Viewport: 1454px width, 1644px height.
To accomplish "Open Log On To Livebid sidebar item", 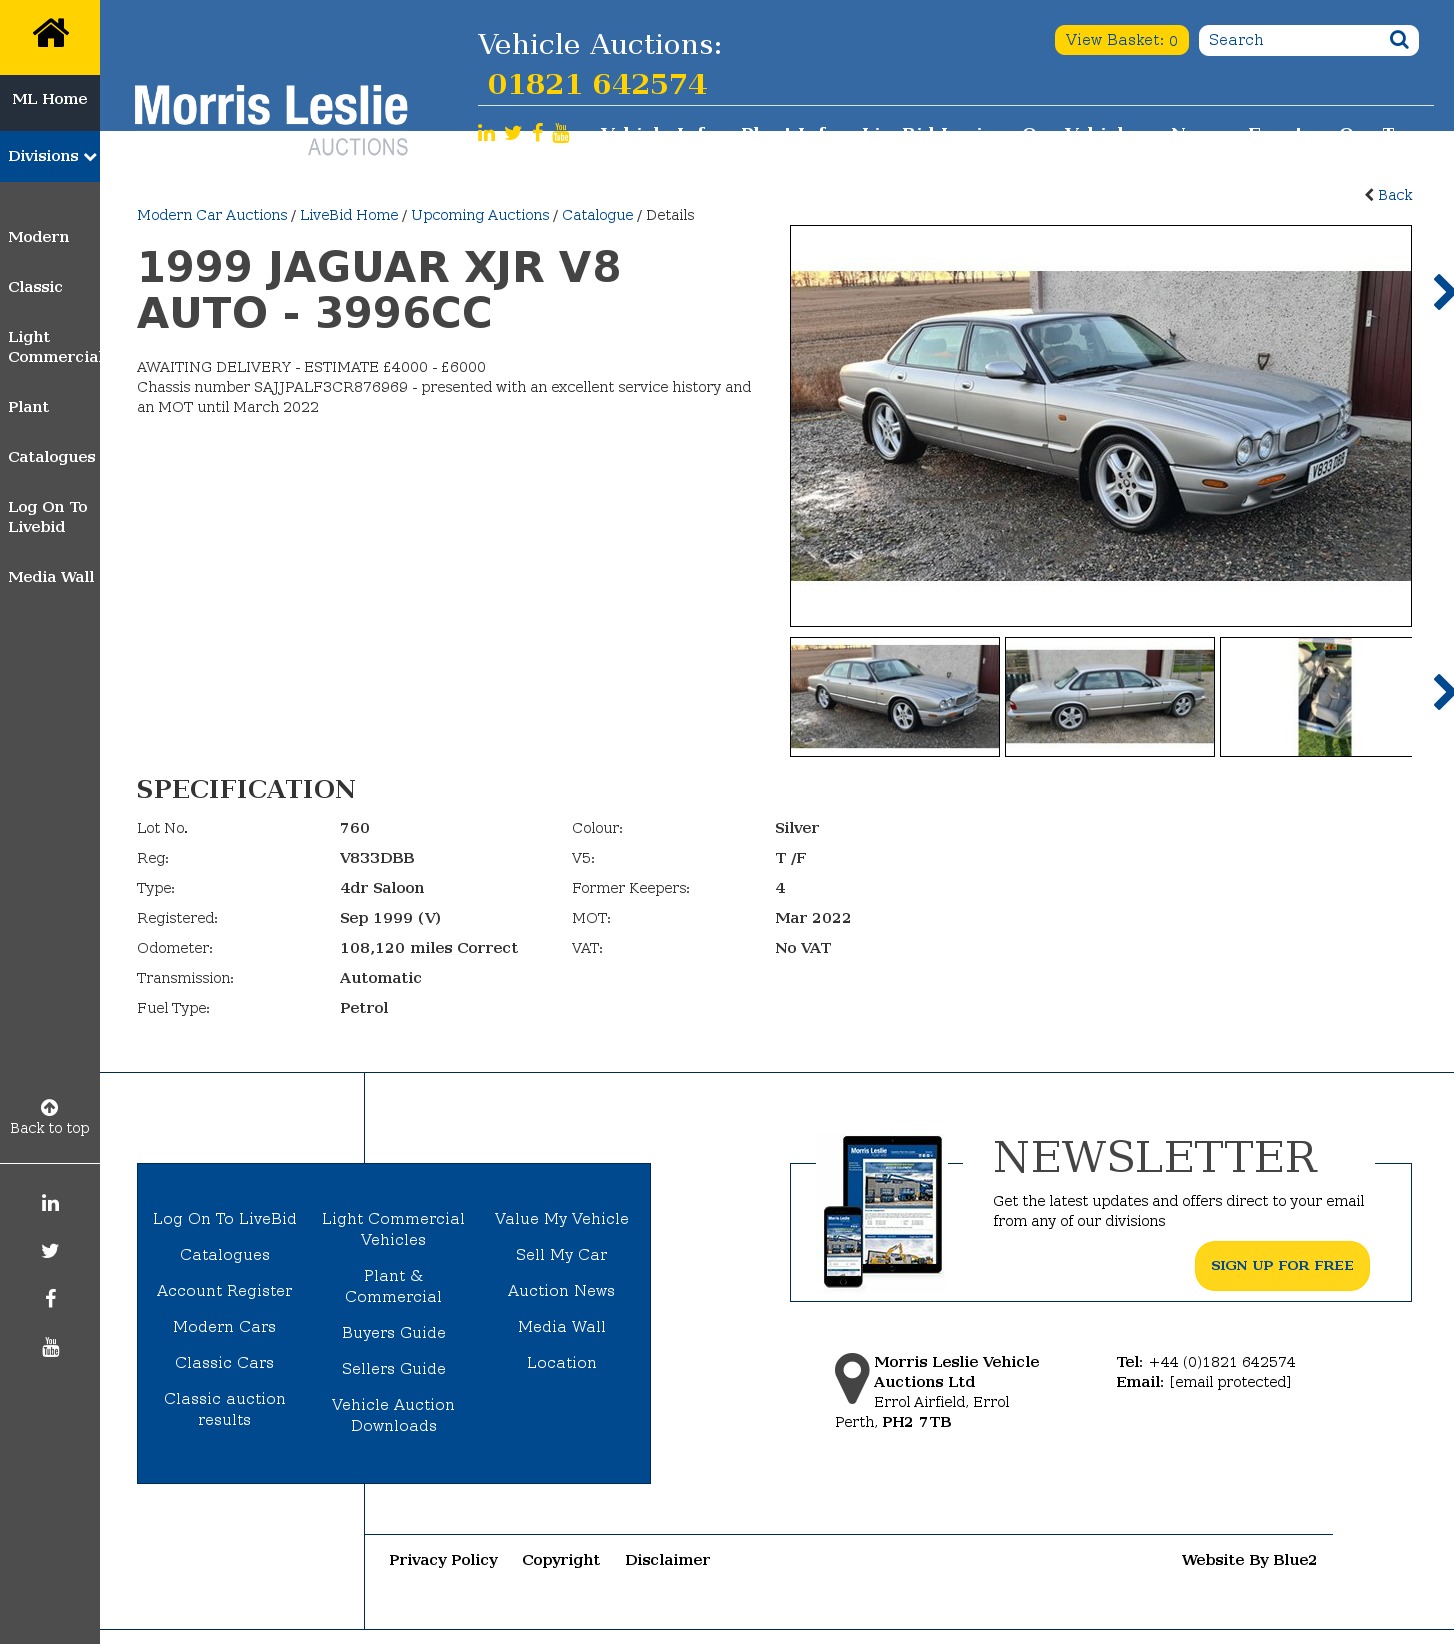I will 48,517.
